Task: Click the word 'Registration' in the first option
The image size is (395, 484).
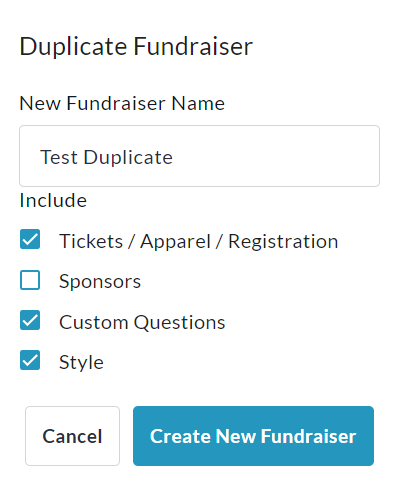Action: (x=283, y=241)
